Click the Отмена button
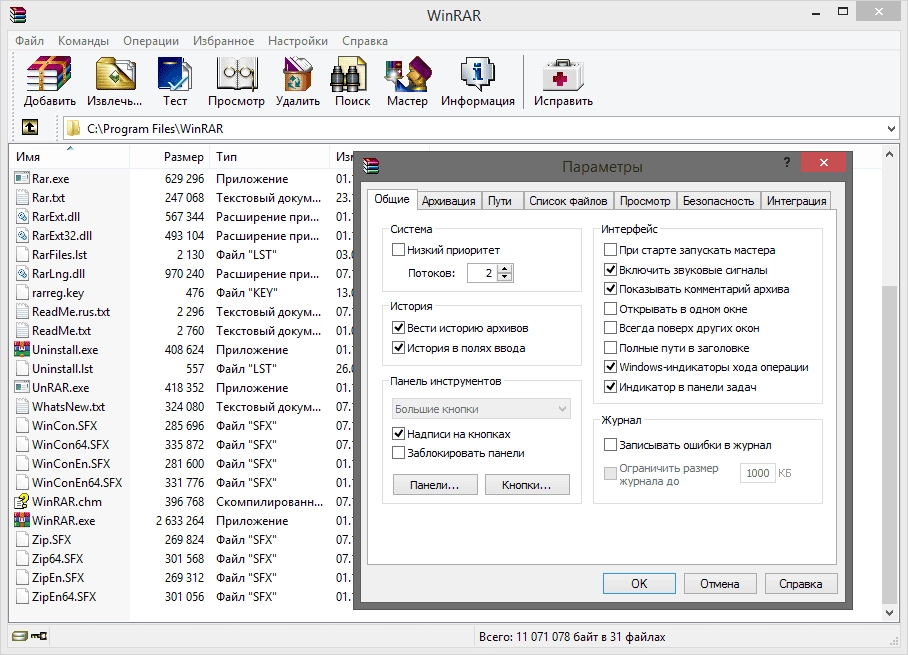 pyautogui.click(x=720, y=583)
